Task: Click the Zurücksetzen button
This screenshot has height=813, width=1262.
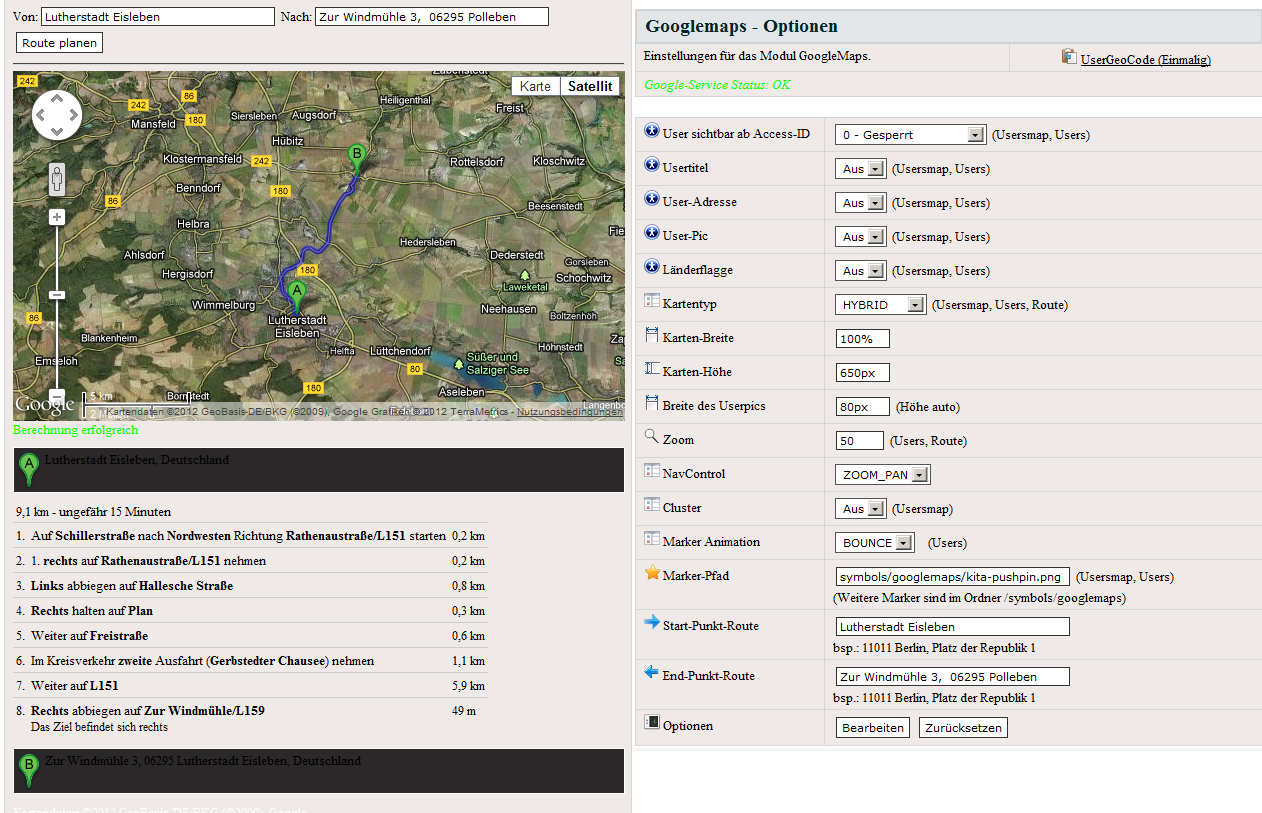Action: 963,728
